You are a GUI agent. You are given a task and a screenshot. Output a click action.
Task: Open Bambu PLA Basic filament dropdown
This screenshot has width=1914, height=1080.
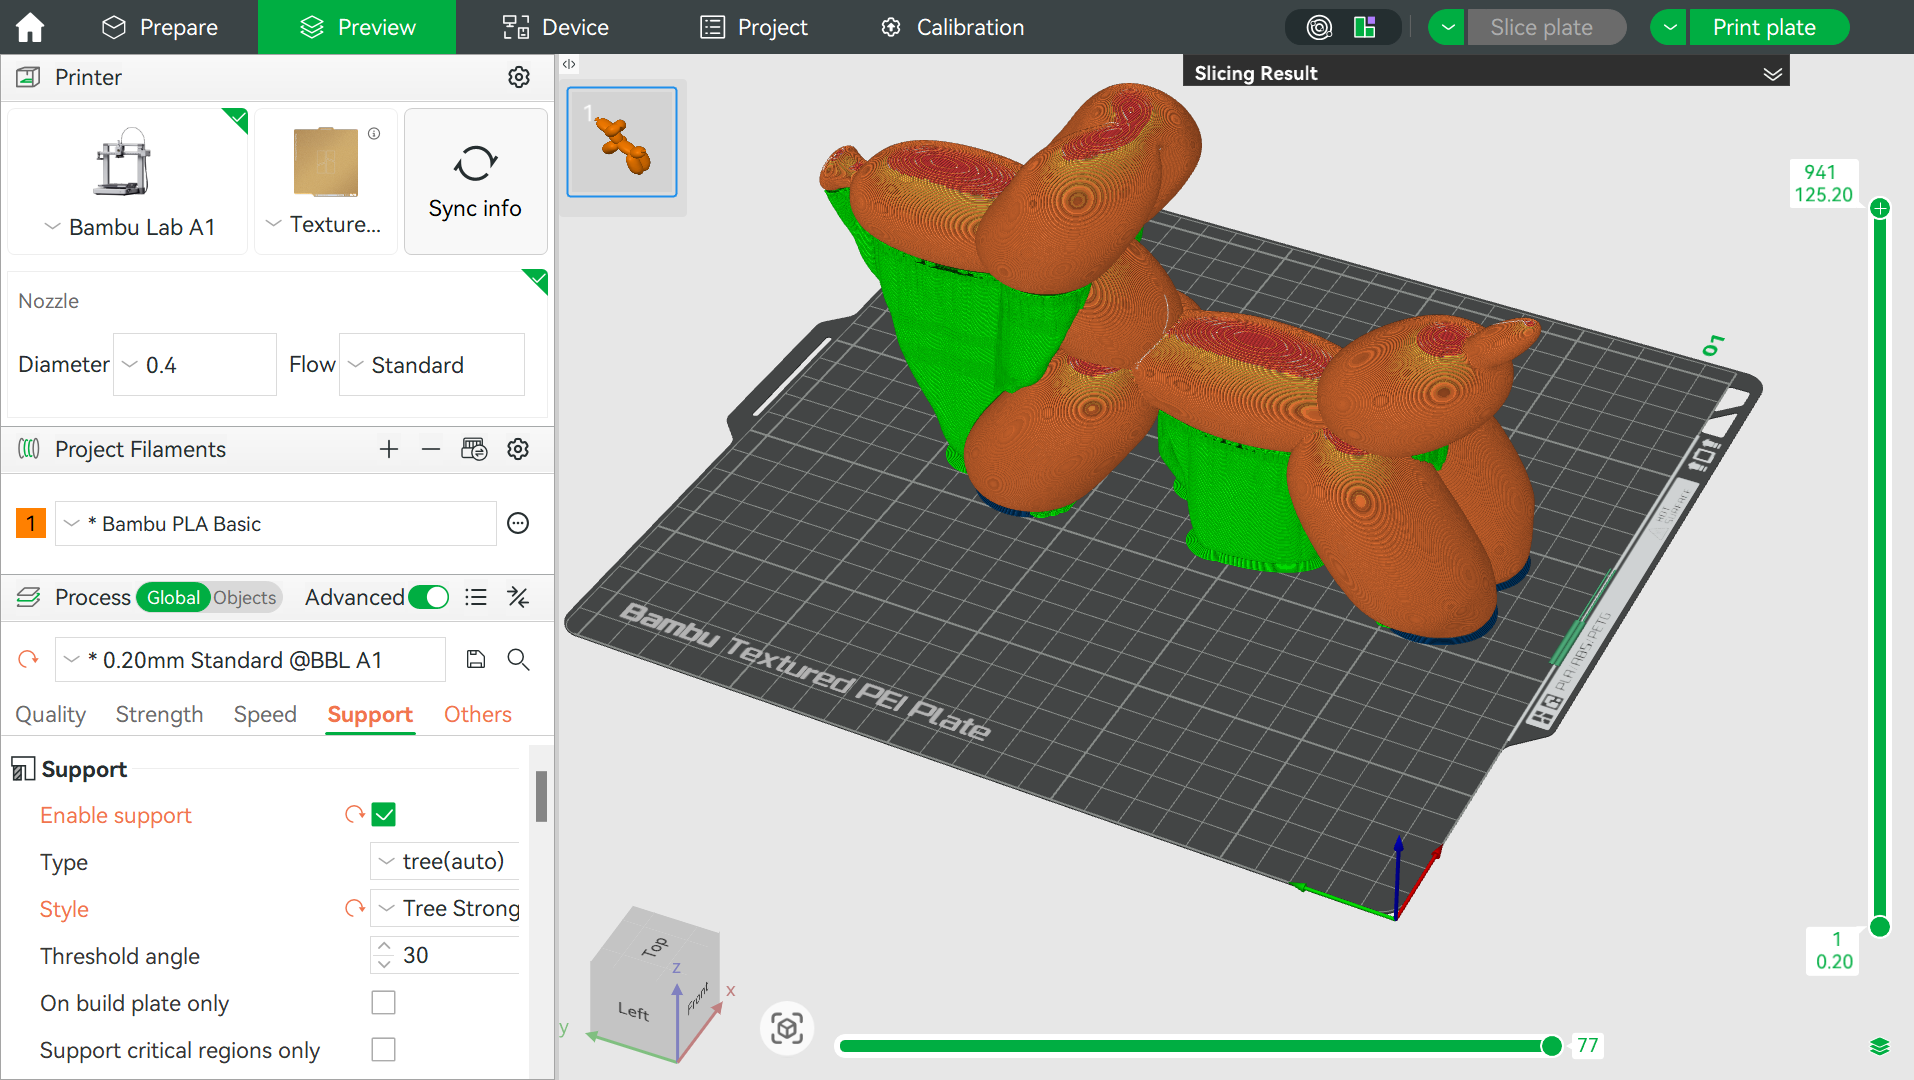tap(276, 523)
